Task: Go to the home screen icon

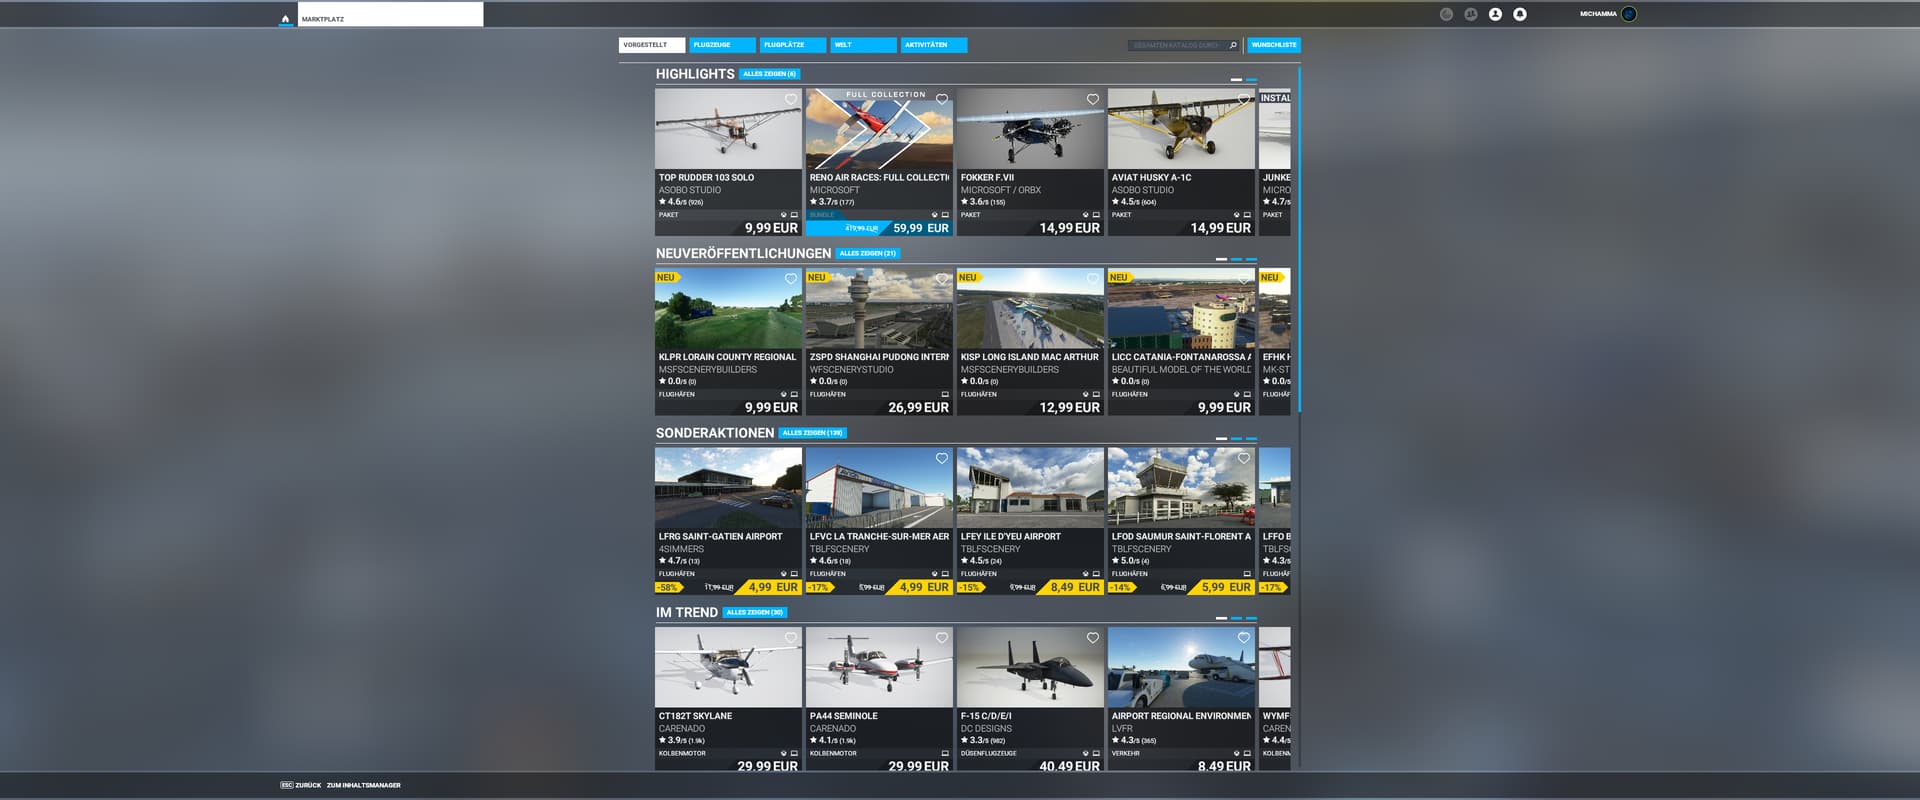Action: [286, 18]
